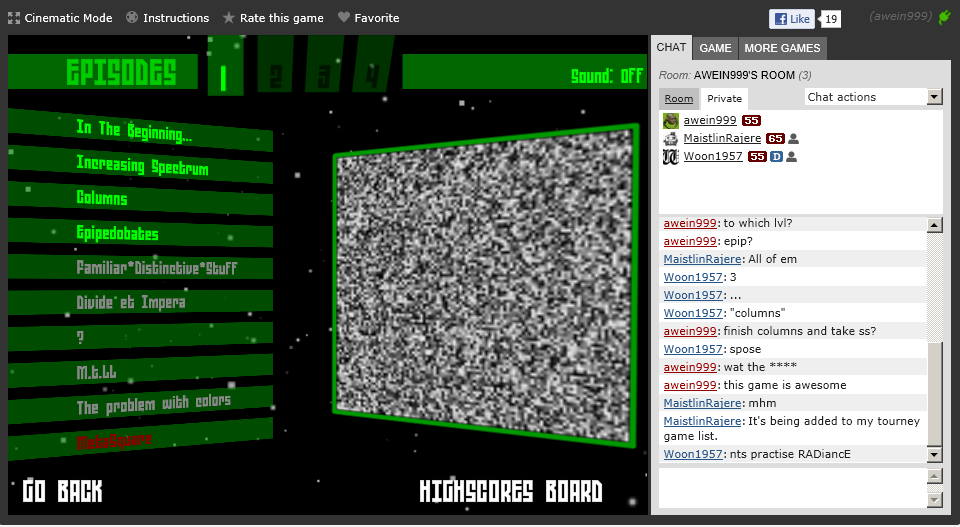The width and height of the screenshot is (960, 527).
Task: Click the friend icon next to MaistlinRajere
Action: point(793,139)
